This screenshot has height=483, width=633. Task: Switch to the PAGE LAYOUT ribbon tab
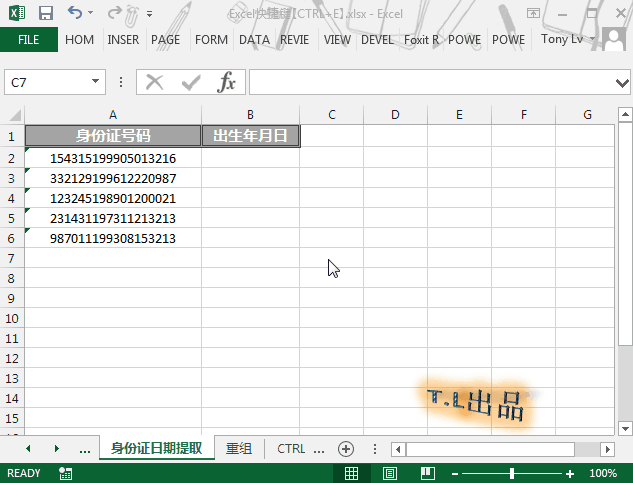[166, 40]
